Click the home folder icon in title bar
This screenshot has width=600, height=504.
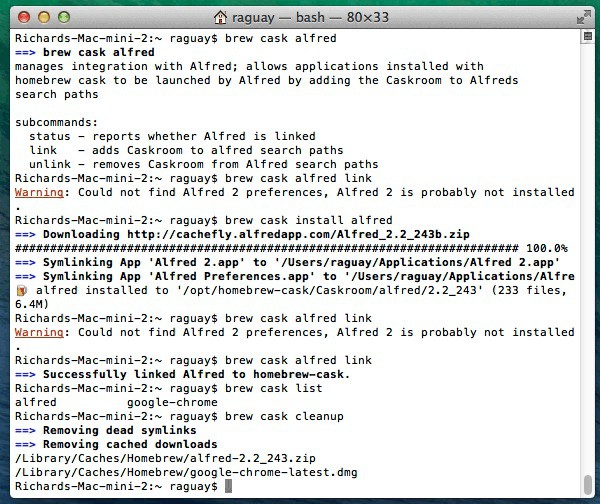click(x=220, y=17)
